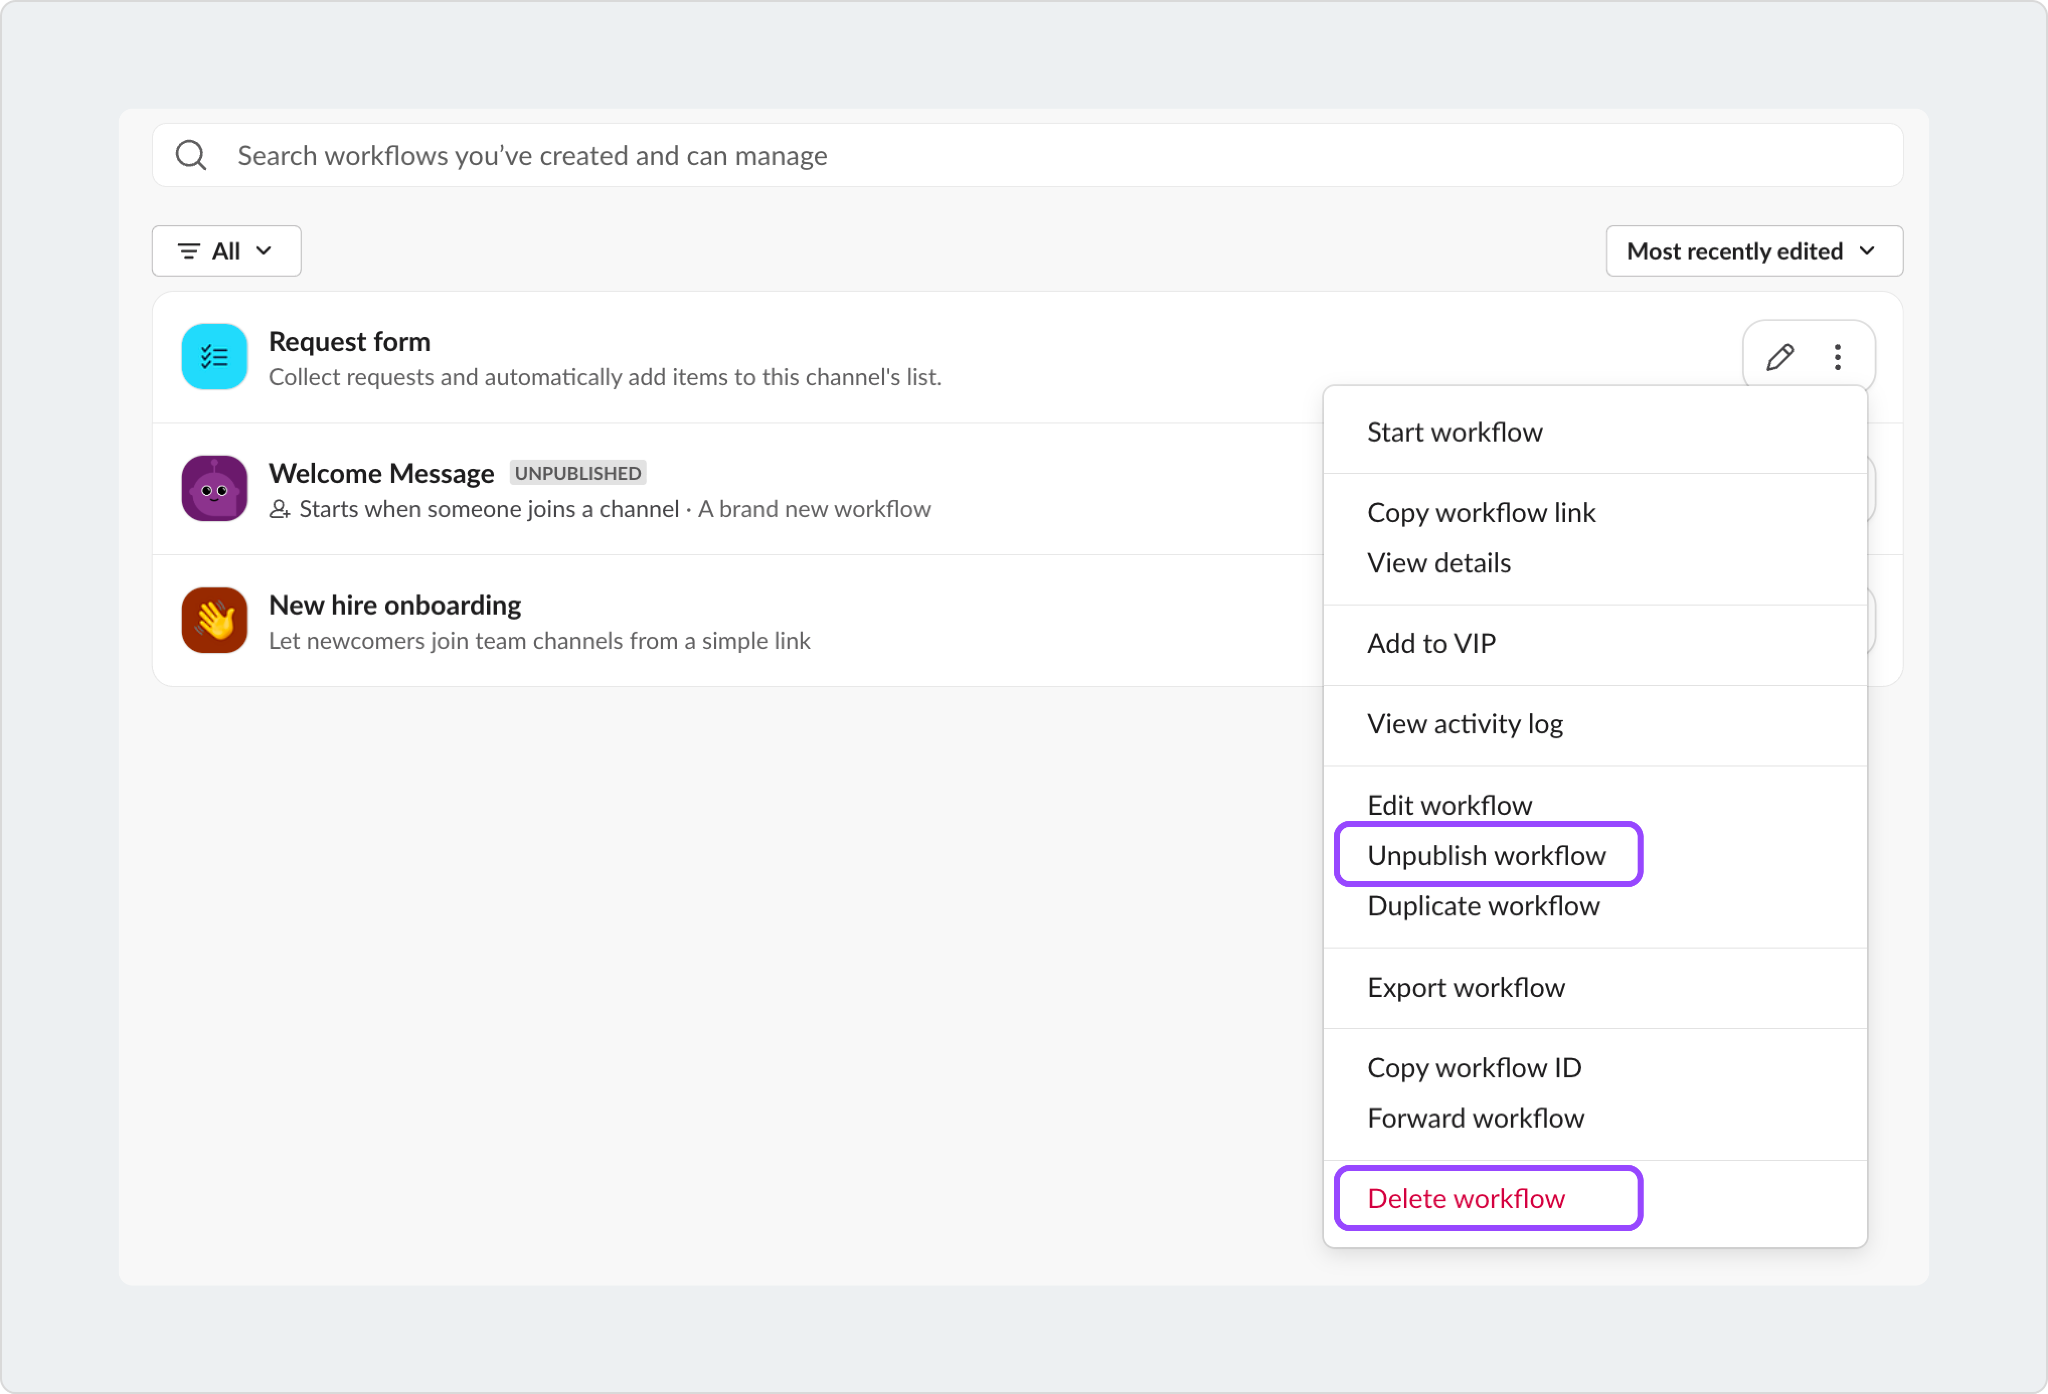Select Start workflow from the menu
This screenshot has width=2048, height=1394.
click(1454, 432)
